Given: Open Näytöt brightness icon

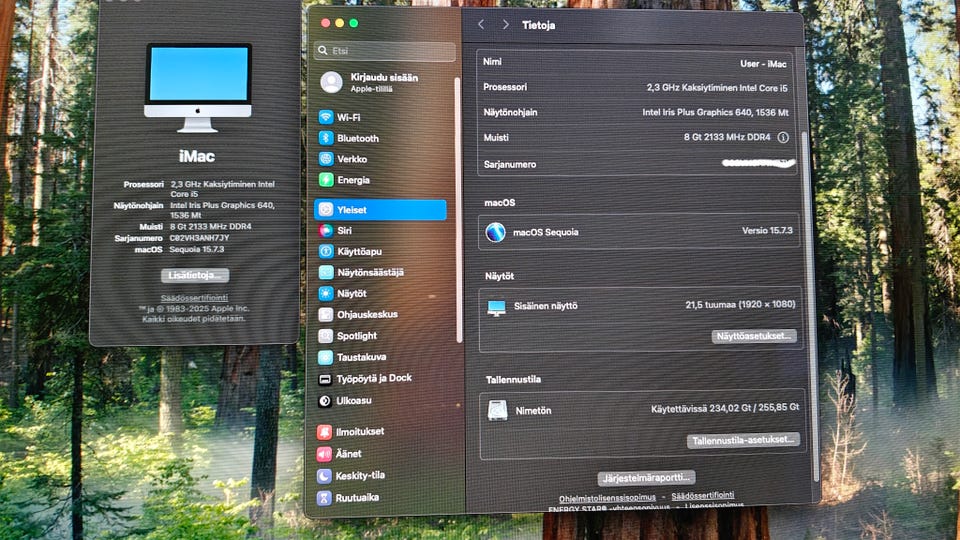Looking at the screenshot, I should [x=326, y=293].
